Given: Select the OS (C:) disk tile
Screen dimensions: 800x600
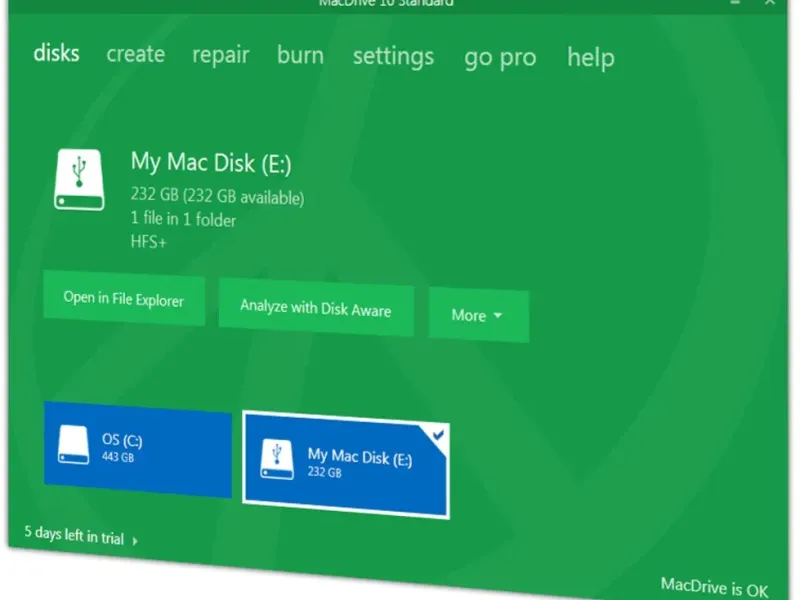Looking at the screenshot, I should tap(138, 449).
